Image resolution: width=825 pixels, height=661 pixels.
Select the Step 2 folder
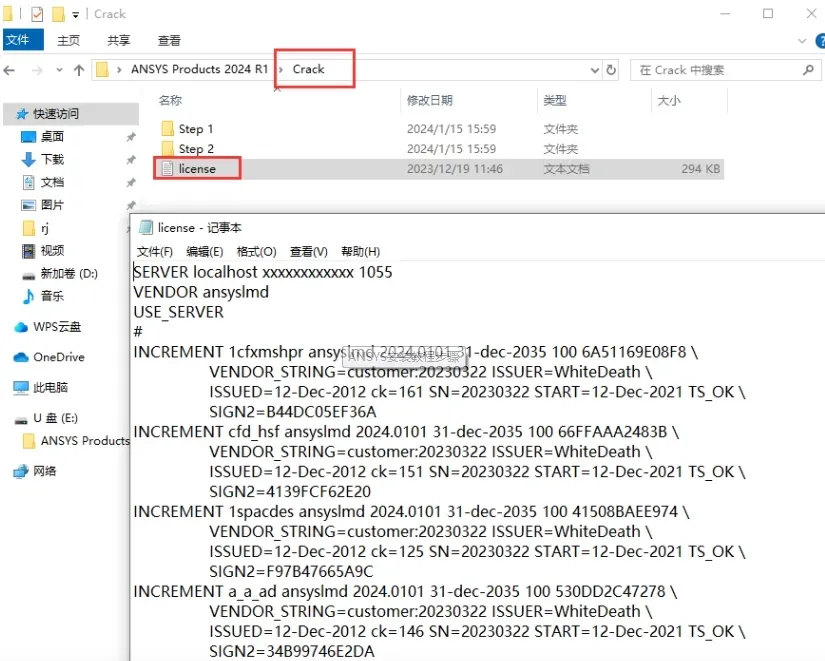click(x=196, y=149)
